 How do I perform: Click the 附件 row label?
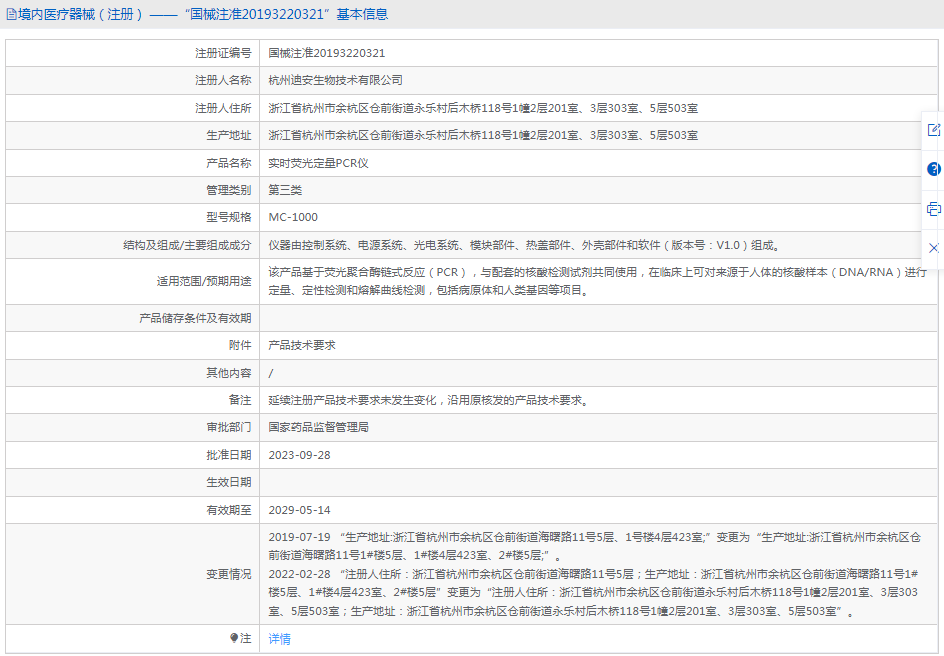point(240,345)
